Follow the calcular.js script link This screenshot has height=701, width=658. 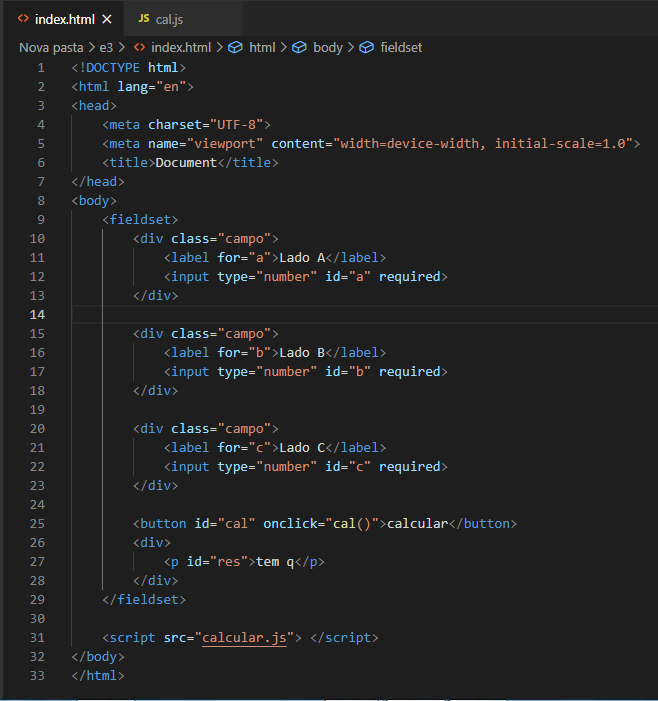point(244,638)
